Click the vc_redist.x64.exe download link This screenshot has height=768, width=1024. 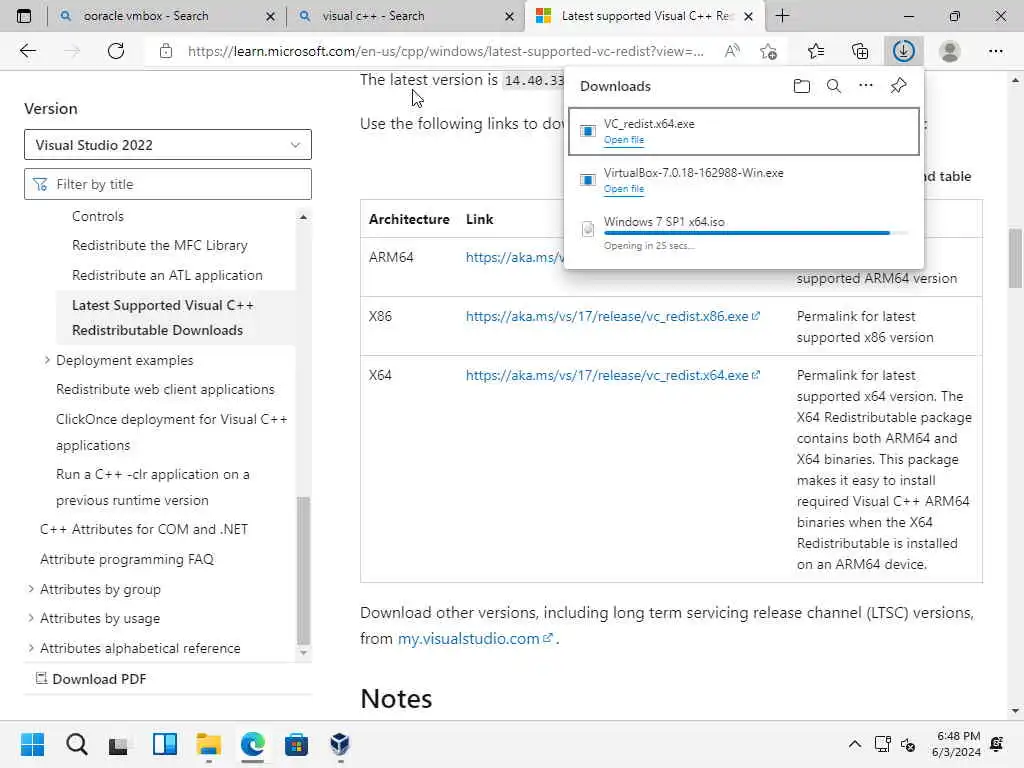click(x=613, y=375)
